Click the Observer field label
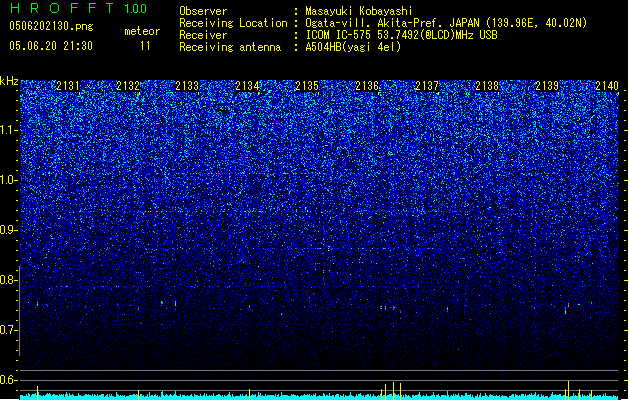The height and width of the screenshot is (400, 629). point(203,11)
